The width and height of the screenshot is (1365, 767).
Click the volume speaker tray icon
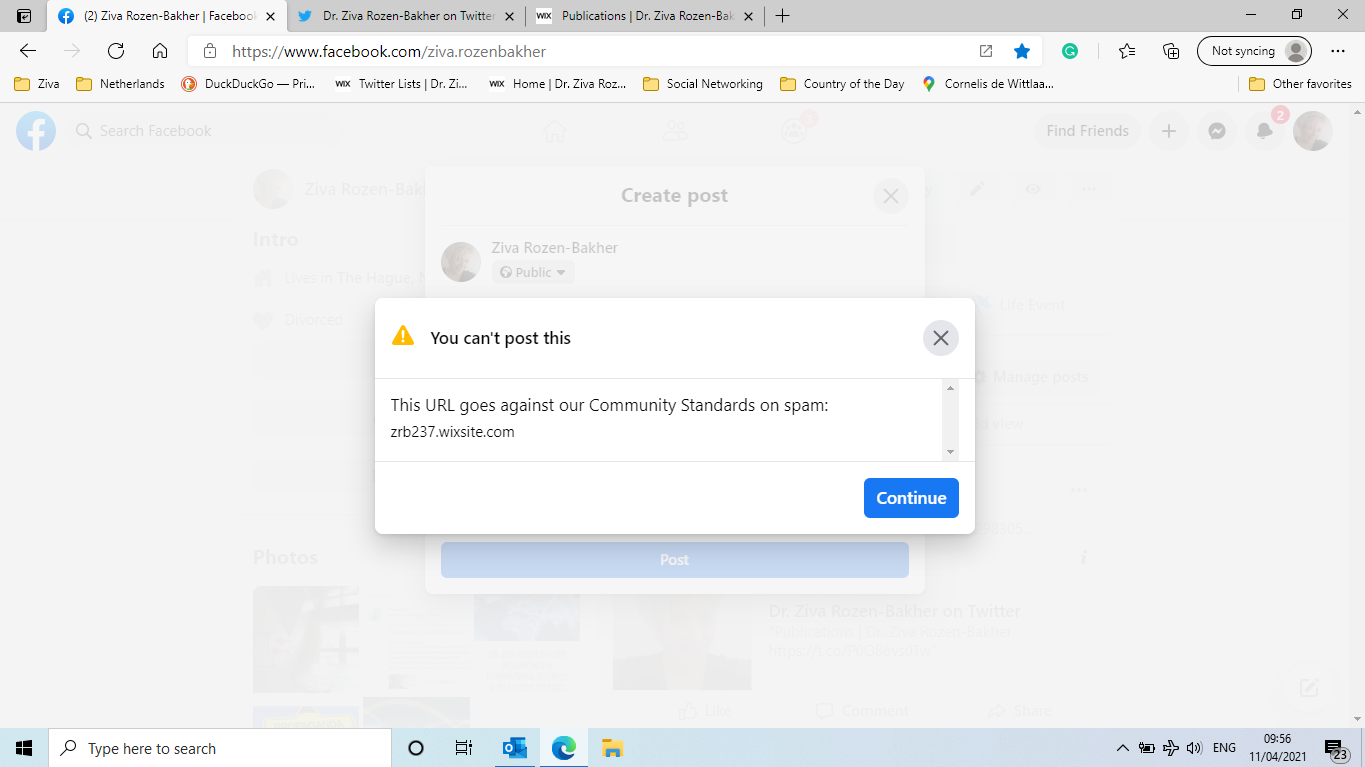pos(1193,748)
